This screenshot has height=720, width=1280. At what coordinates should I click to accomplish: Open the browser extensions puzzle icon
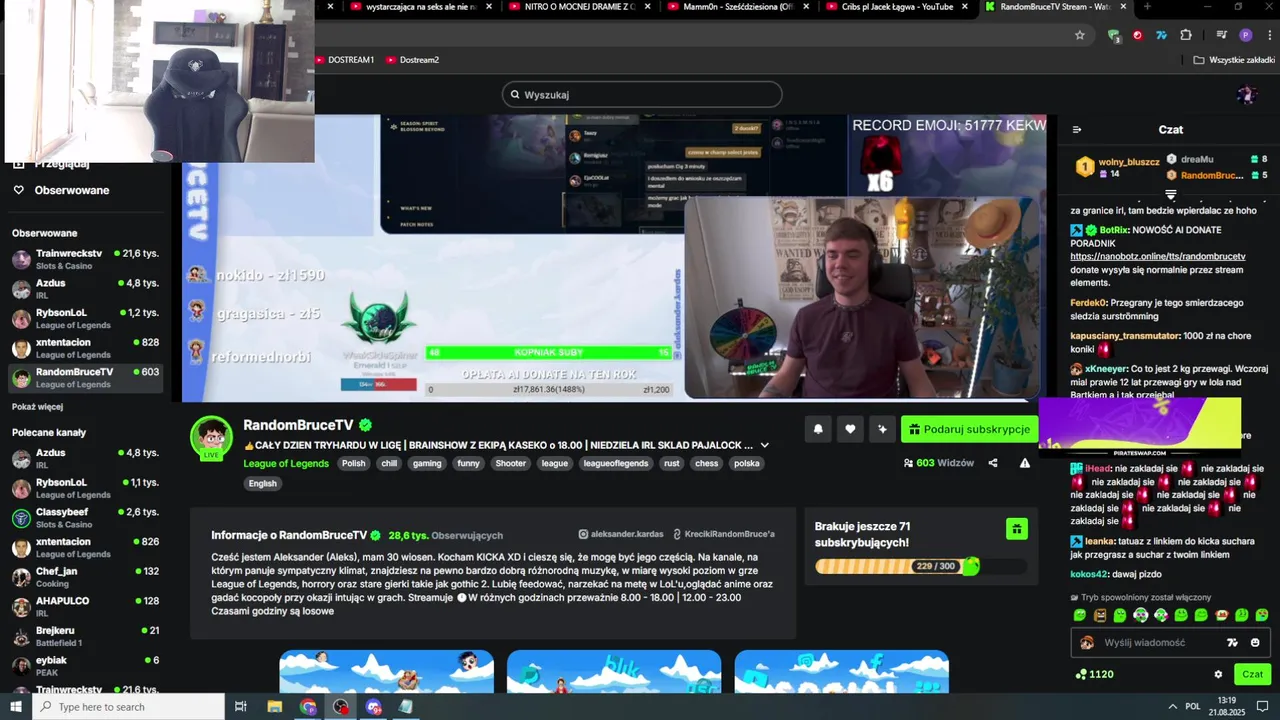(1186, 35)
